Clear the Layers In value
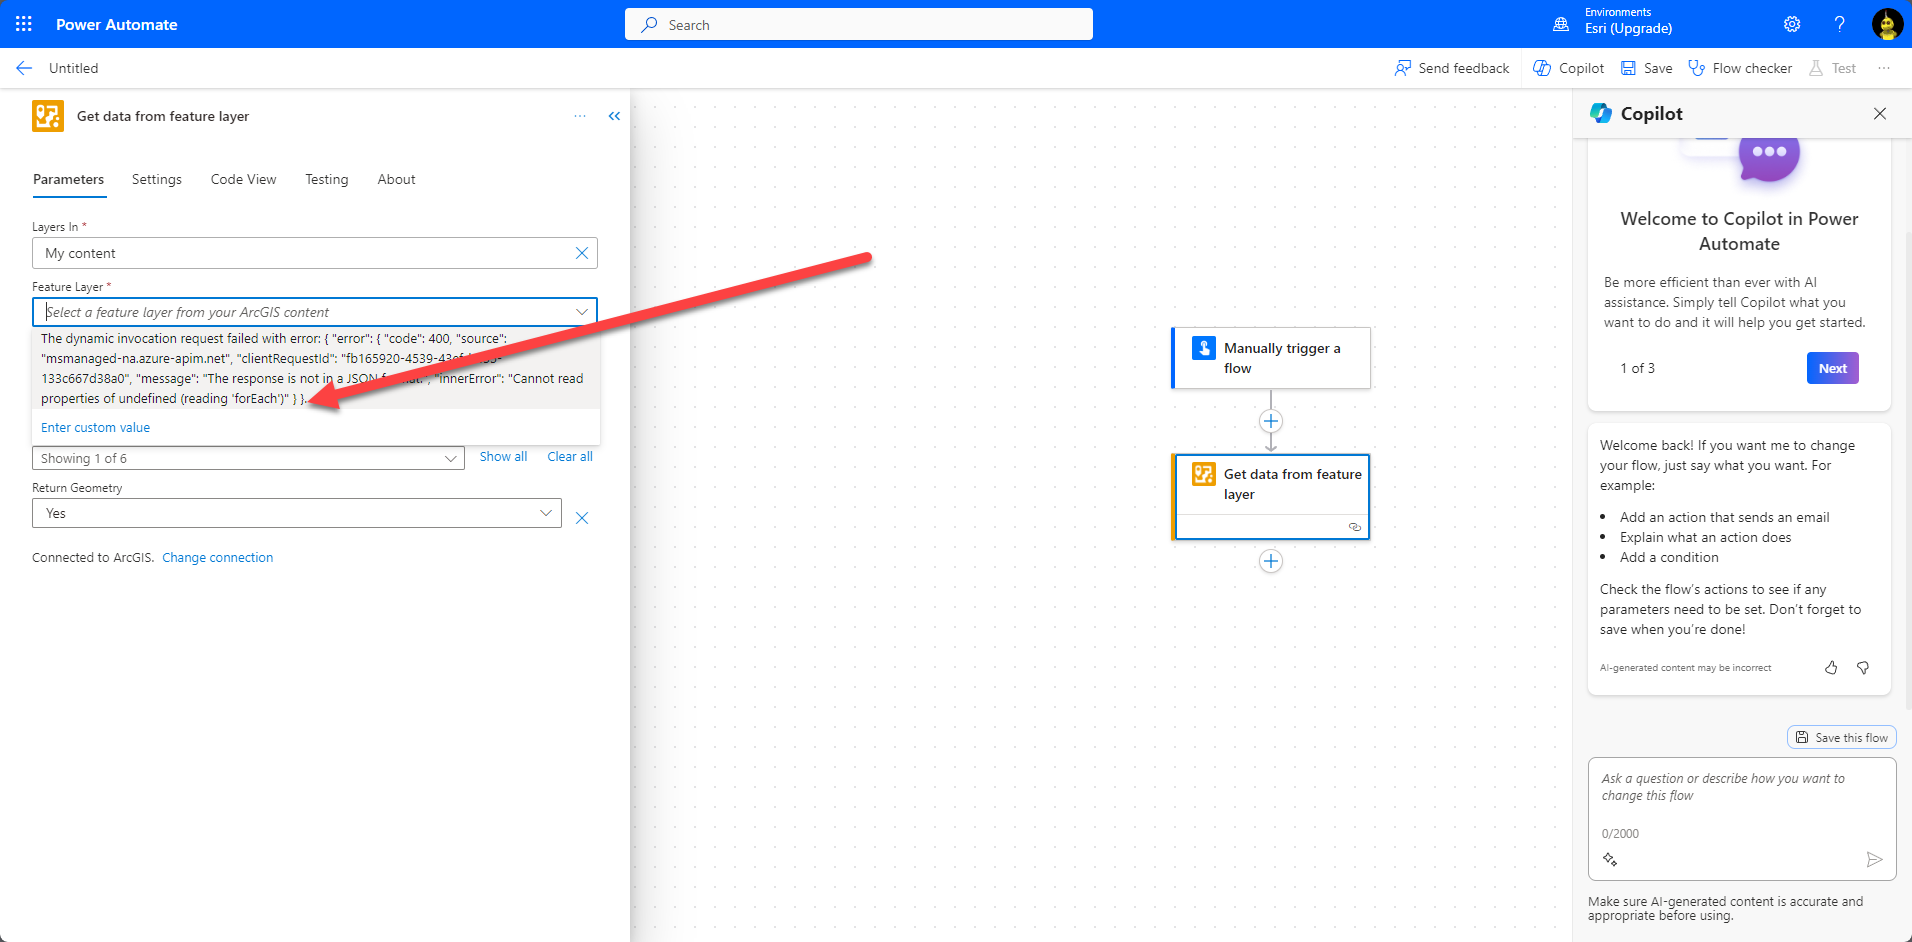Image resolution: width=1912 pixels, height=942 pixels. pos(582,253)
